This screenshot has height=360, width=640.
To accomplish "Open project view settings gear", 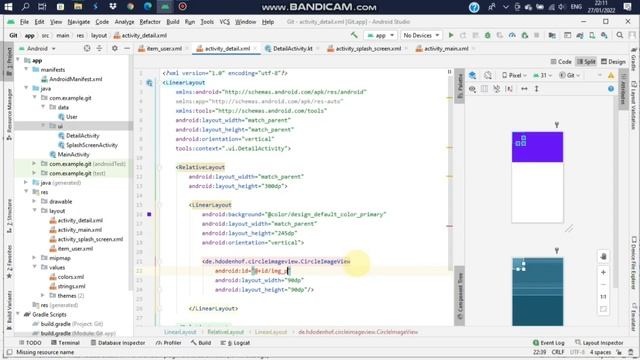I will 115,48.
